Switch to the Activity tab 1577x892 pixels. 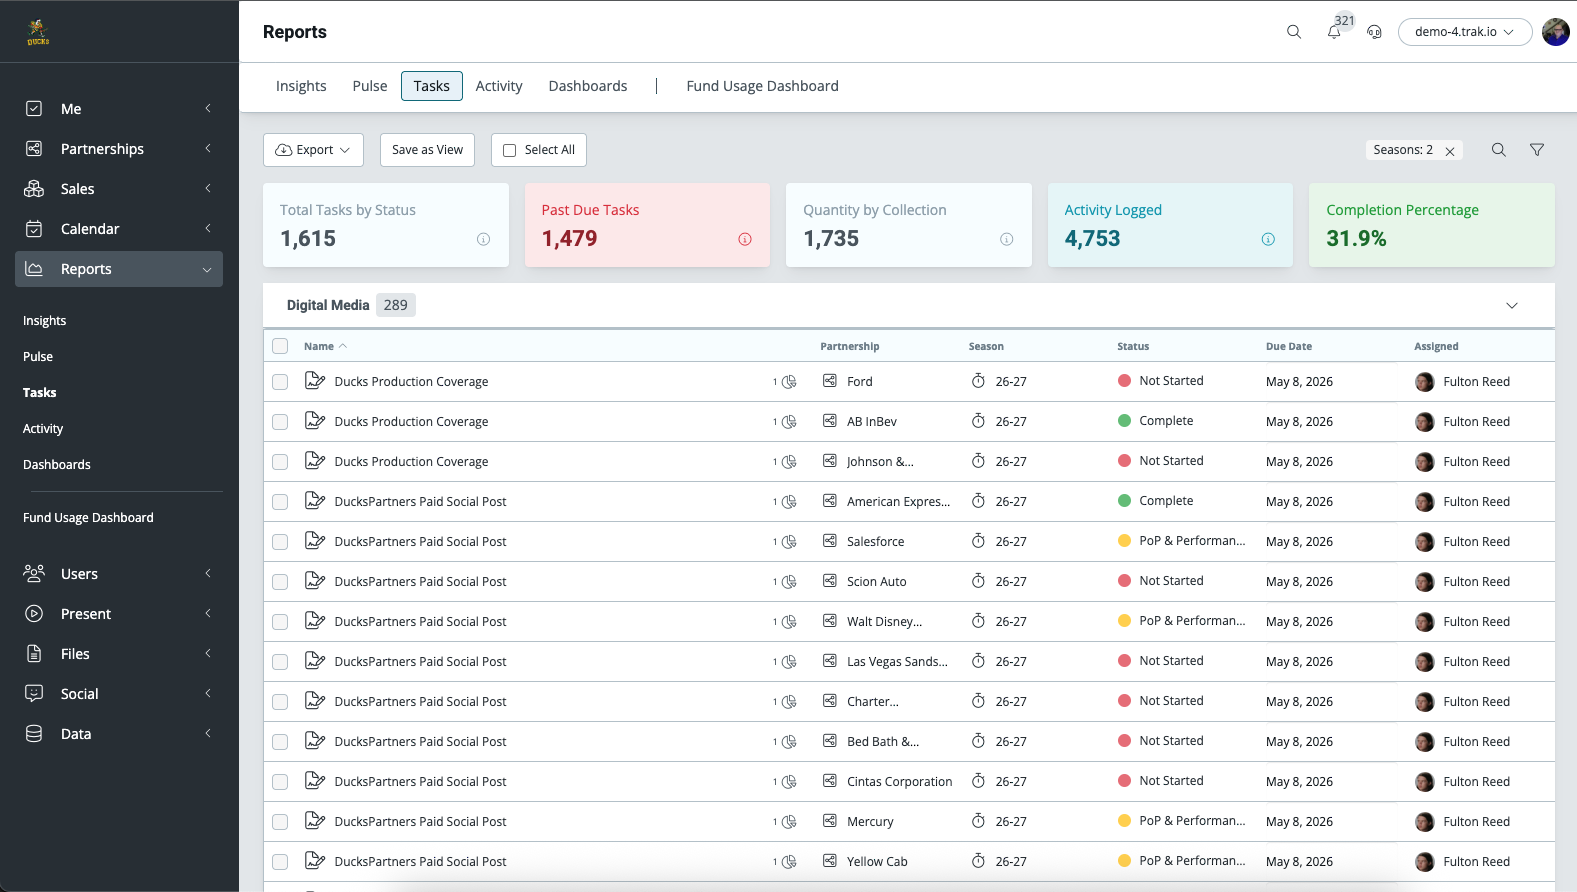pyautogui.click(x=499, y=86)
